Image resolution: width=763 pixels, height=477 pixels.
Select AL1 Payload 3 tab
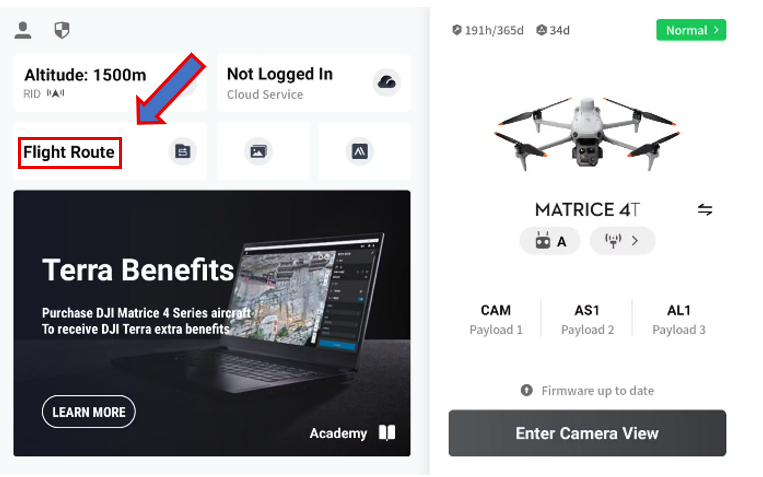[x=679, y=319]
